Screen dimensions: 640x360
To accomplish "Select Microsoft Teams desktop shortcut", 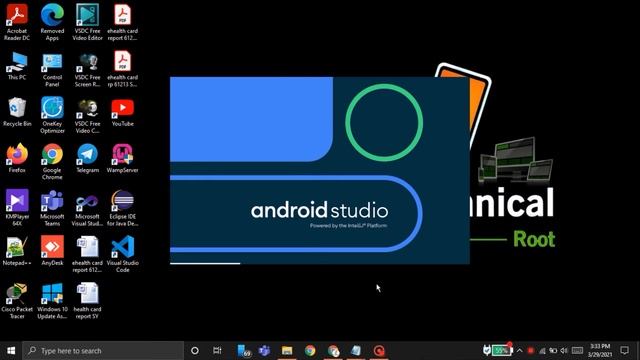I will tap(52, 208).
